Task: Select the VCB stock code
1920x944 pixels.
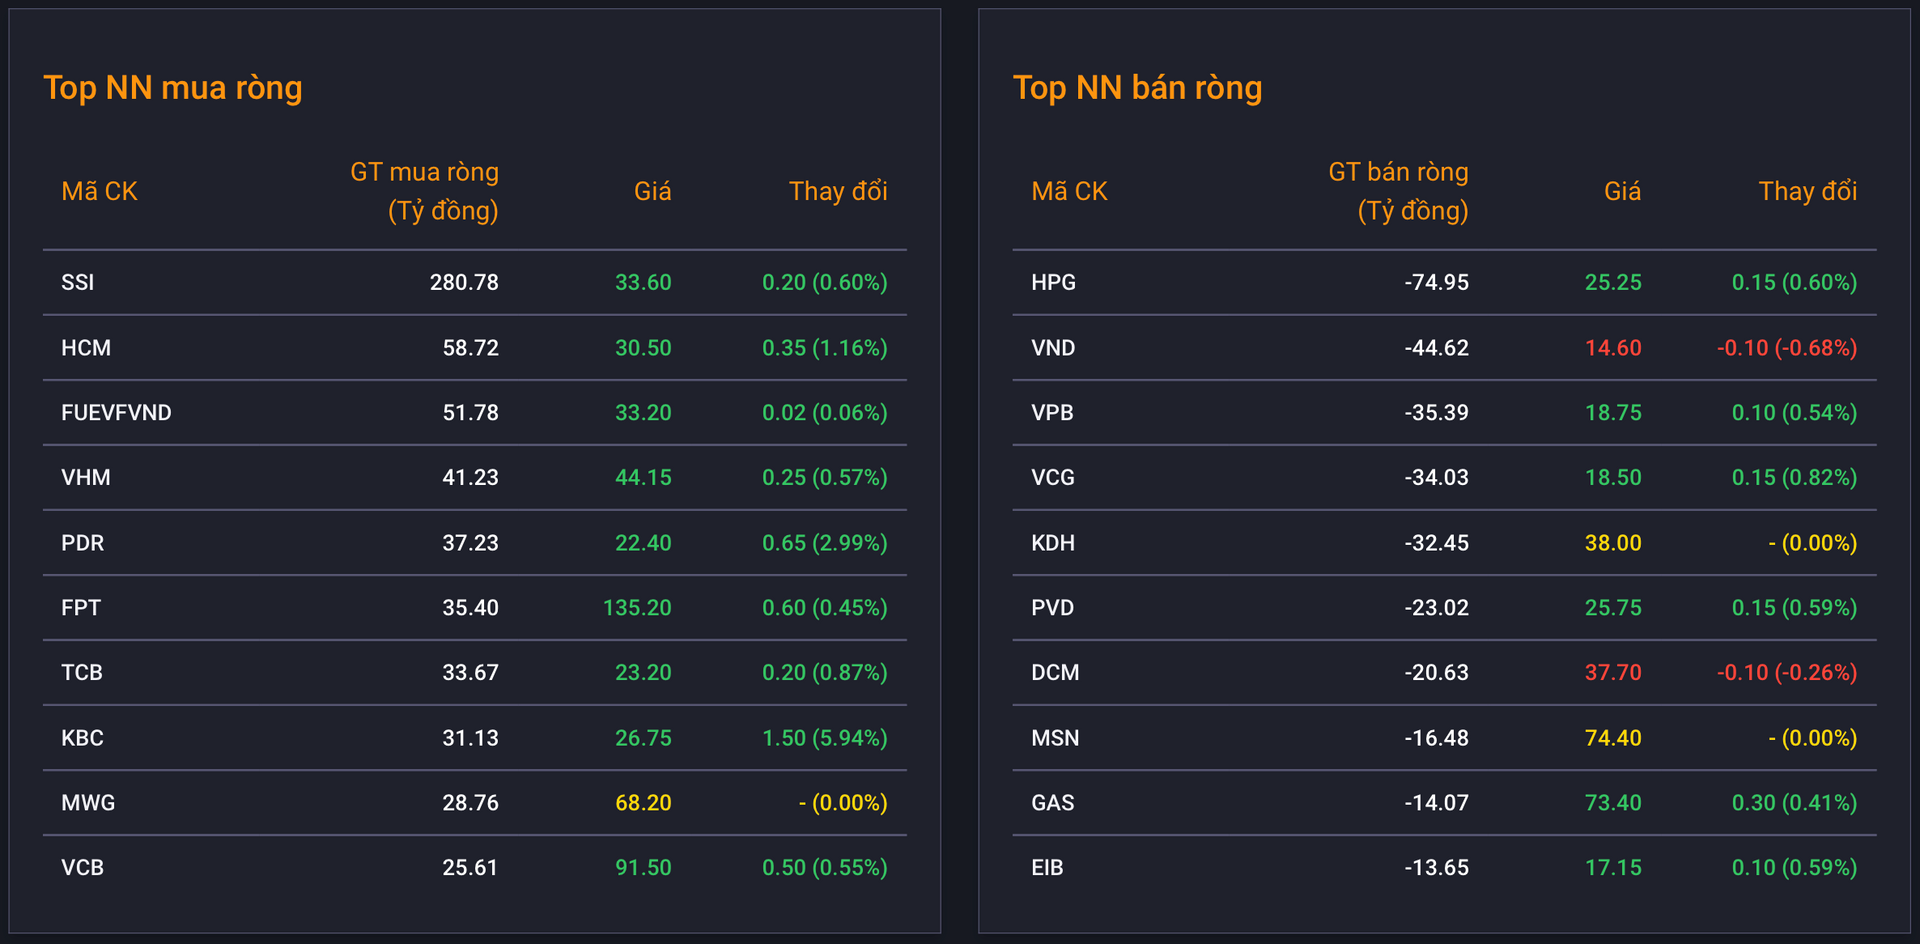Action: coord(83,868)
